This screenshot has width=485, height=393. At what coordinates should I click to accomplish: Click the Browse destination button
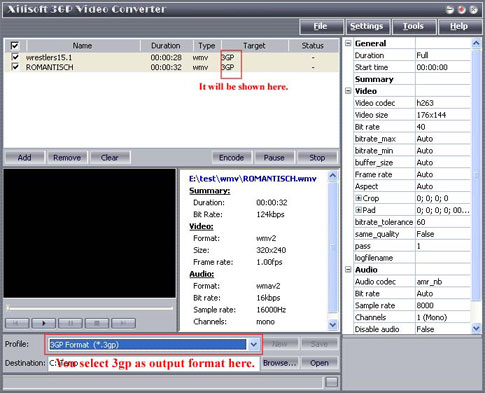coord(279,363)
